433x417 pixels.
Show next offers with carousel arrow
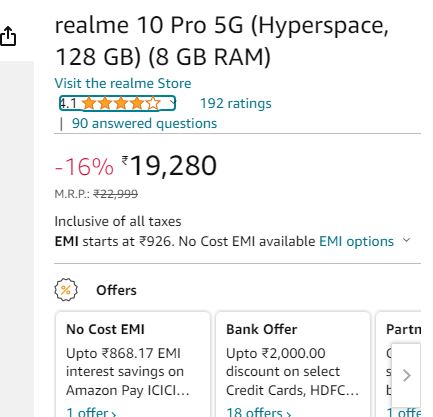[406, 376]
